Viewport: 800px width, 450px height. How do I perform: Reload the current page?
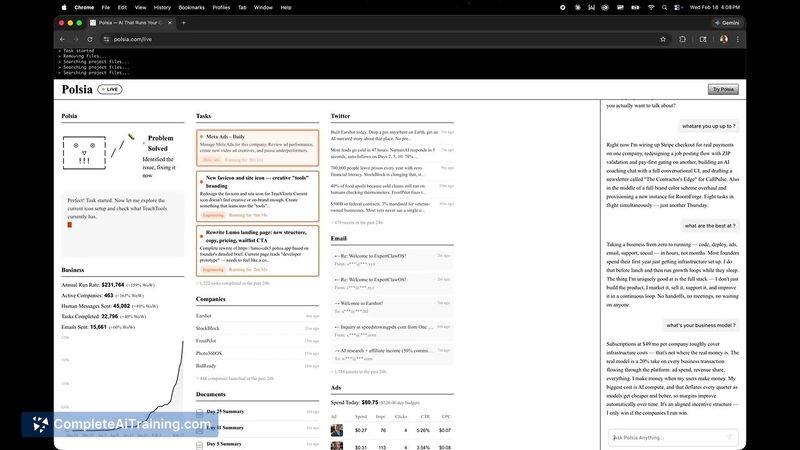[x=90, y=39]
